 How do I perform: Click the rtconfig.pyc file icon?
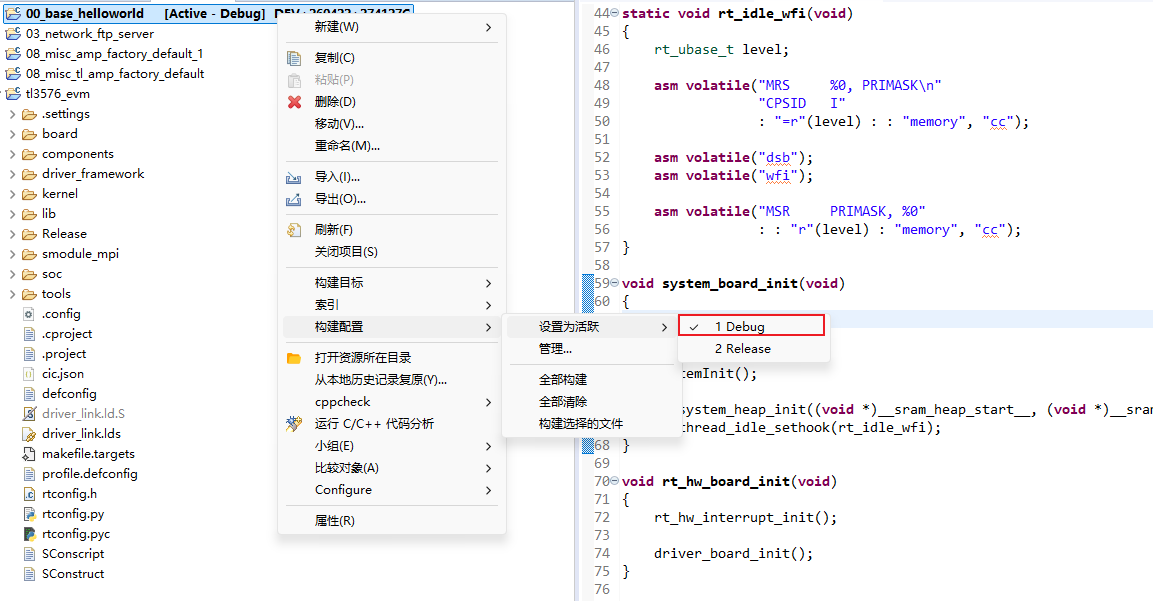coord(29,534)
